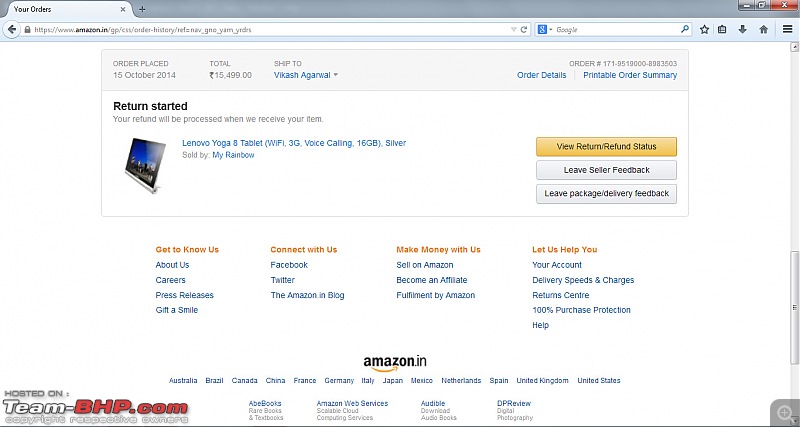Reload the page with refresh icon
800x427 pixels.
click(524, 30)
